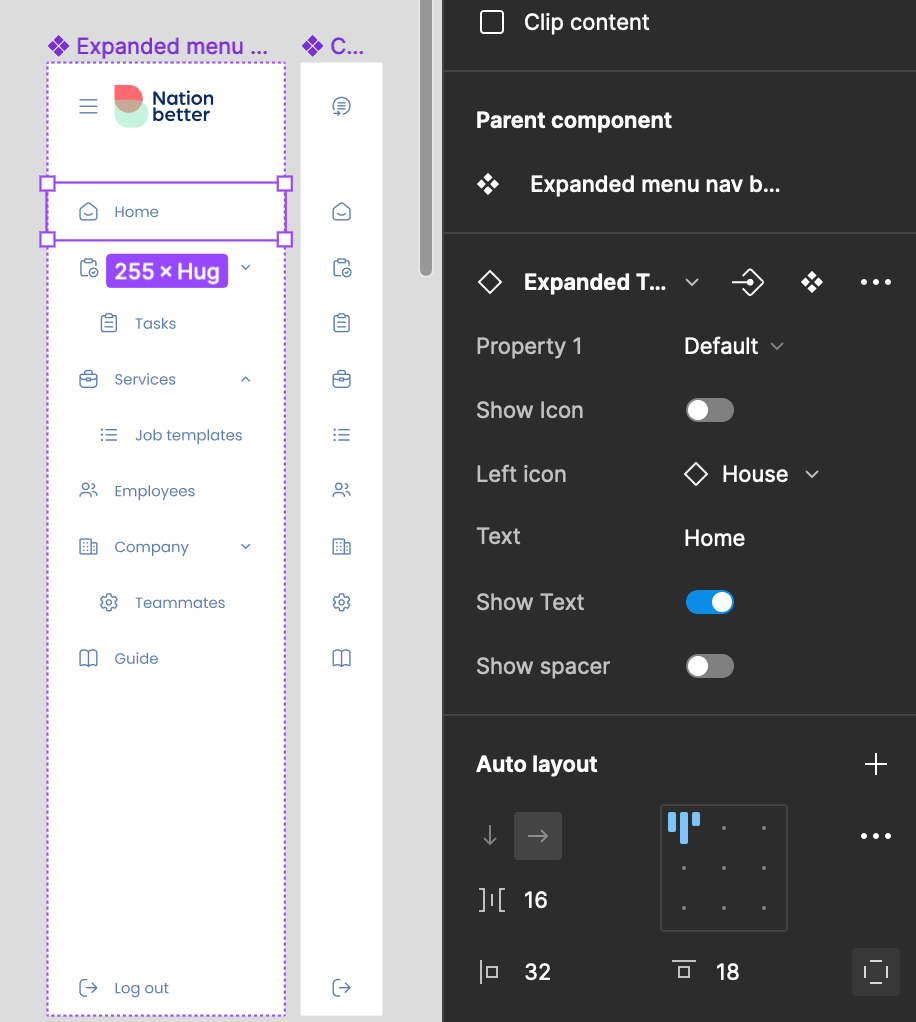
Task: Enable the Show Icon toggle
Action: tap(710, 410)
